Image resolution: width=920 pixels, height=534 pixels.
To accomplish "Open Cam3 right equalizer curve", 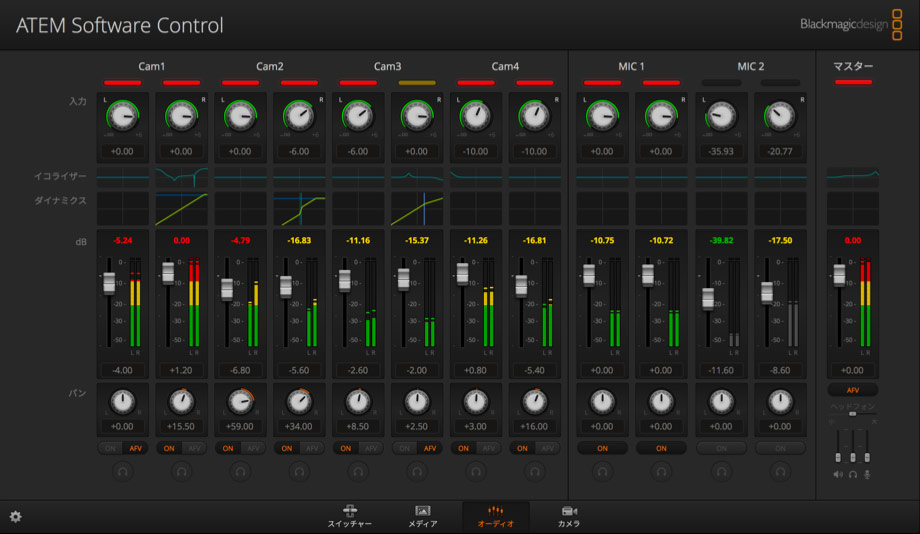I will [x=417, y=177].
